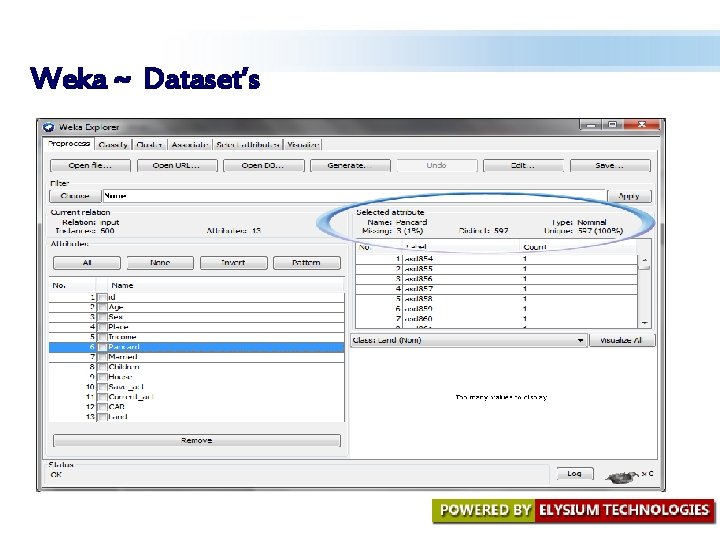Select the asd856 label row
The width and height of the screenshot is (720, 540).
click(x=496, y=279)
